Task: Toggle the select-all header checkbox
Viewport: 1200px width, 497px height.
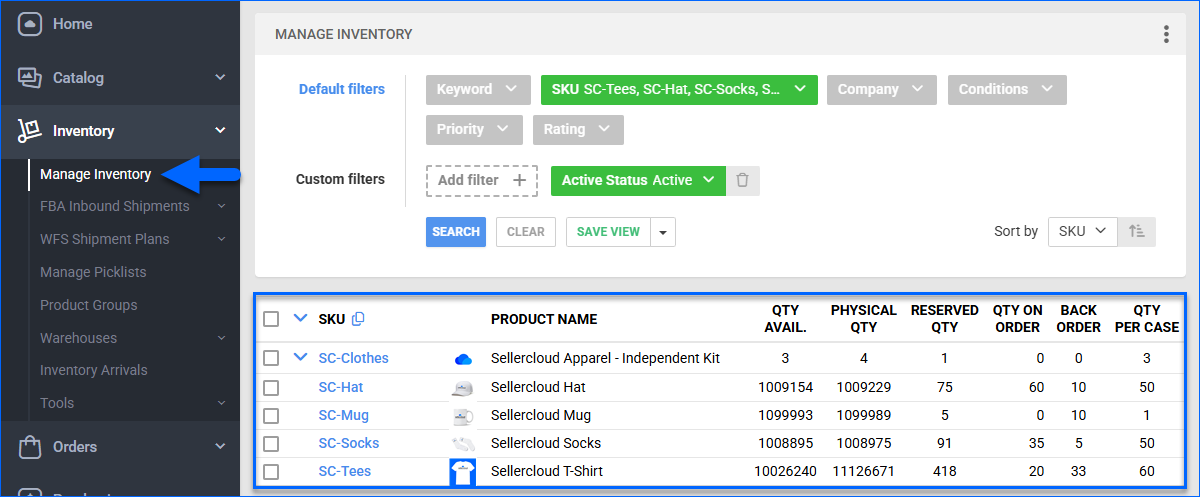Action: (271, 319)
